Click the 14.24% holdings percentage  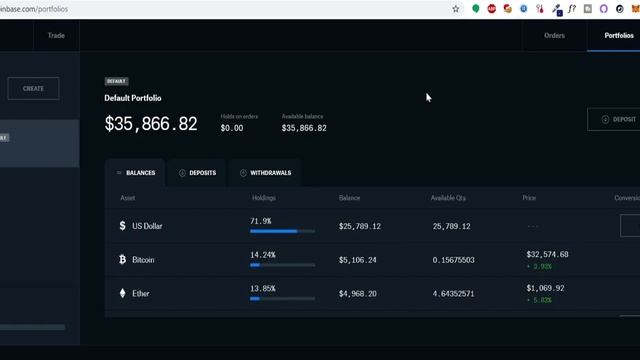262,255
